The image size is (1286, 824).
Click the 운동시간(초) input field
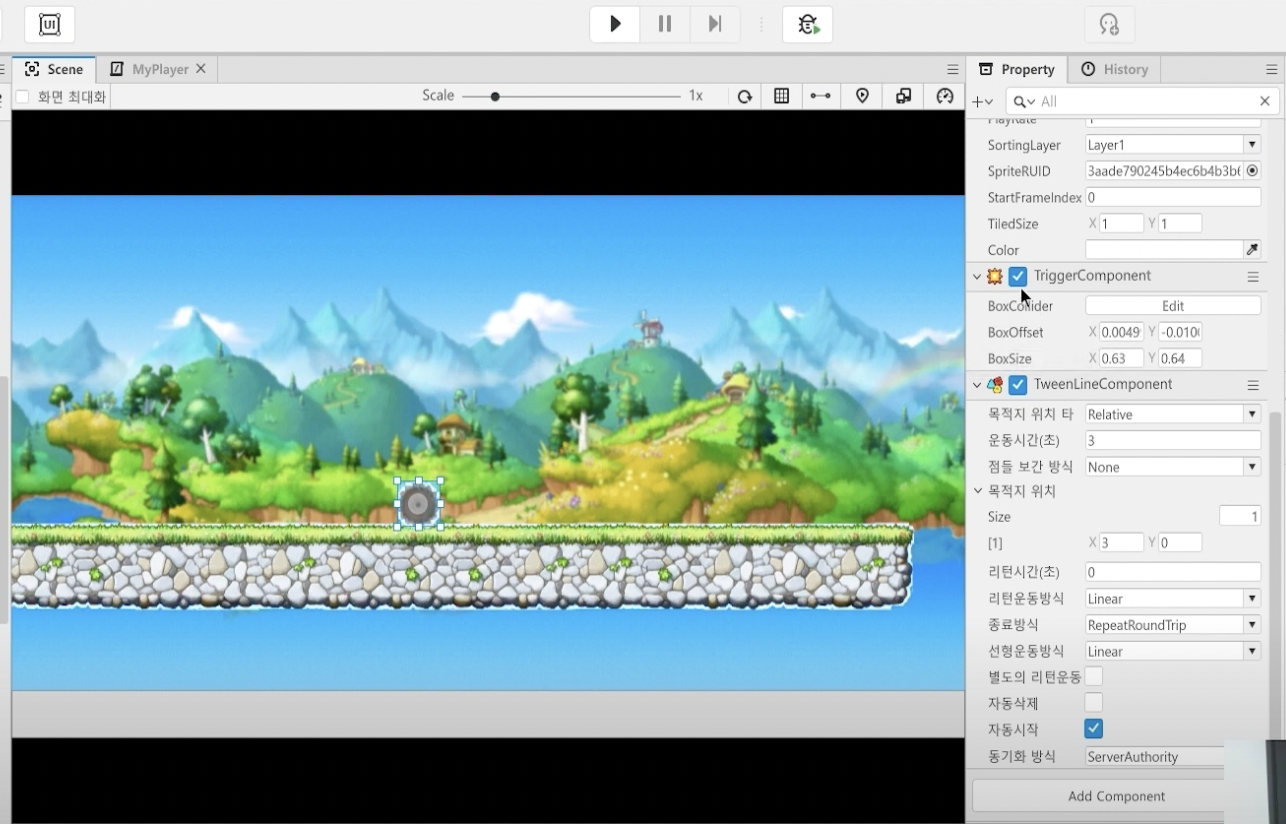tap(1173, 441)
